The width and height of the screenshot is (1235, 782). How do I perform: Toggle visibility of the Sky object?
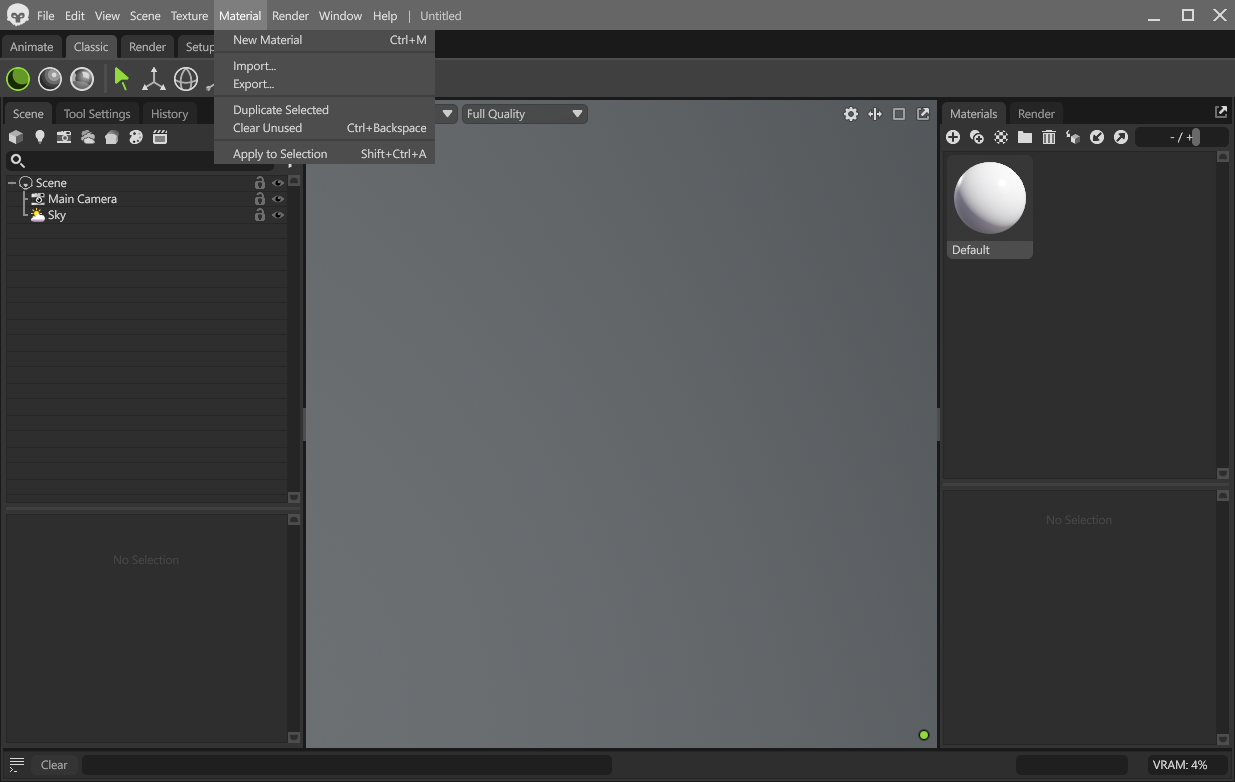point(278,214)
